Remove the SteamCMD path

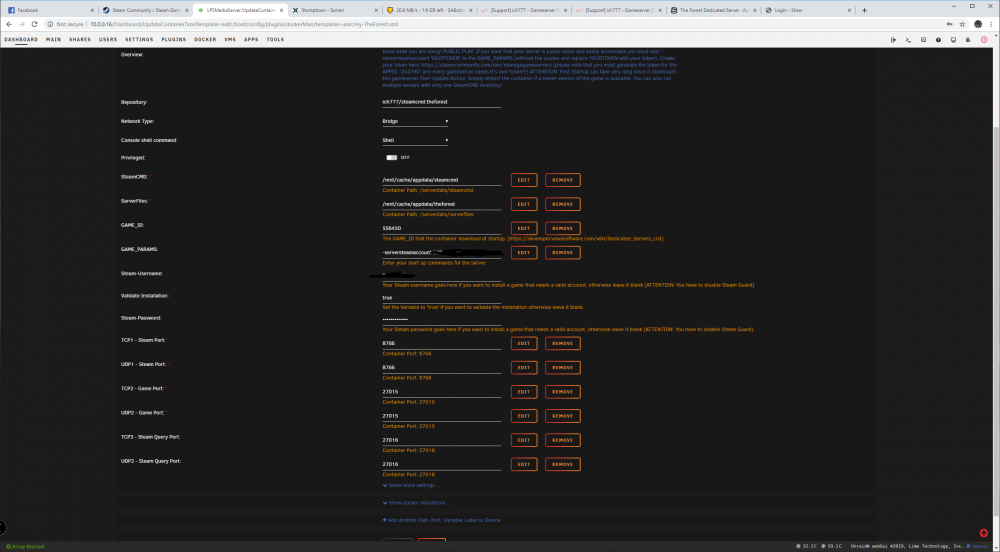562,180
